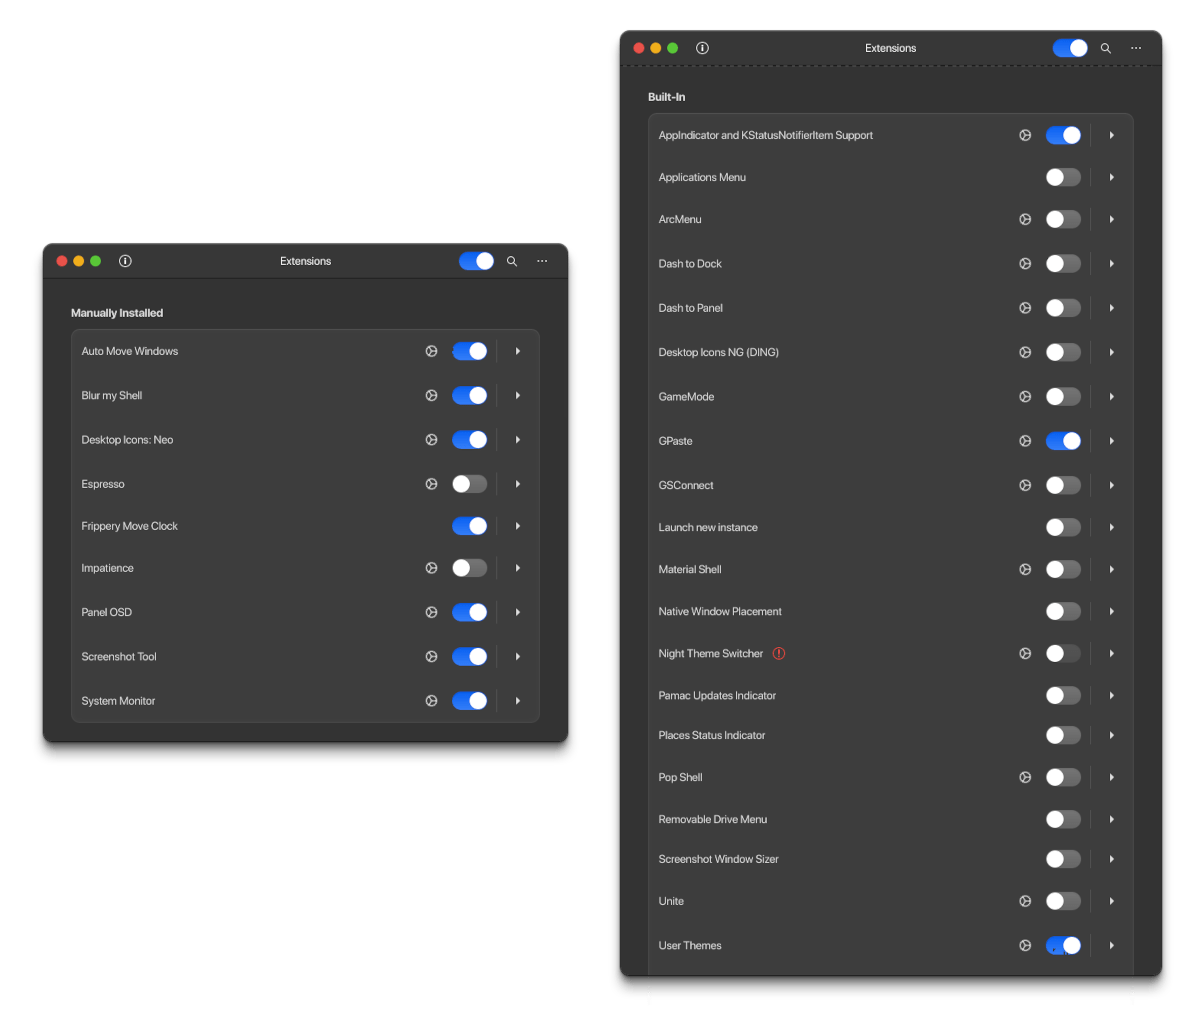The height and width of the screenshot is (1014, 1200).
Task: Open GameMode settings icon
Action: pyautogui.click(x=1025, y=397)
